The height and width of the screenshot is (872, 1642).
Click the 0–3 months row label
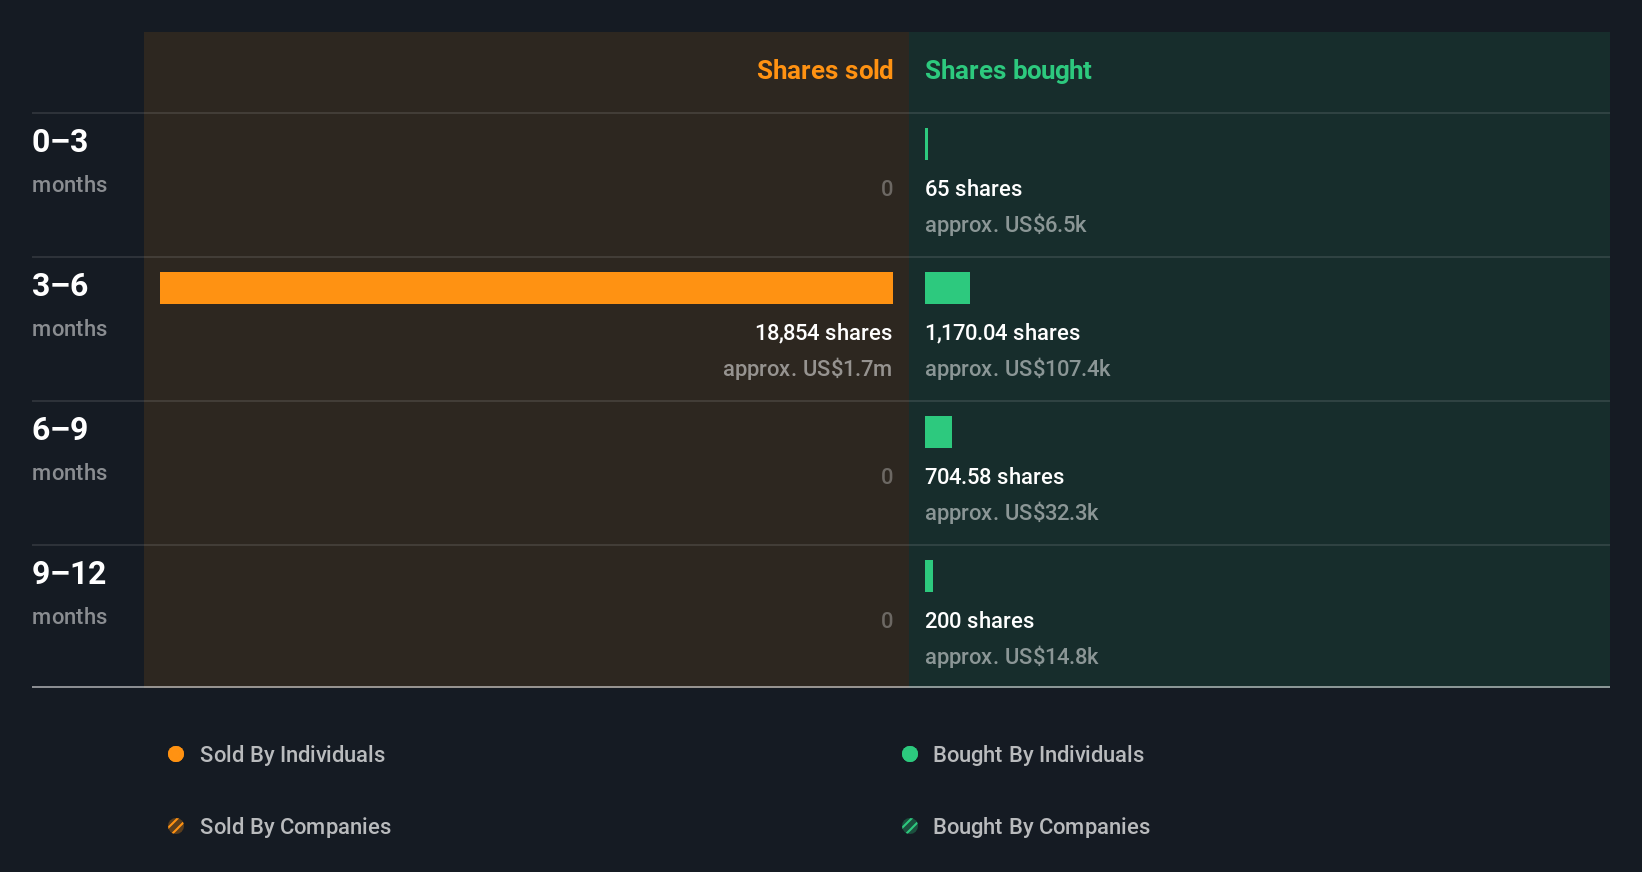[69, 161]
